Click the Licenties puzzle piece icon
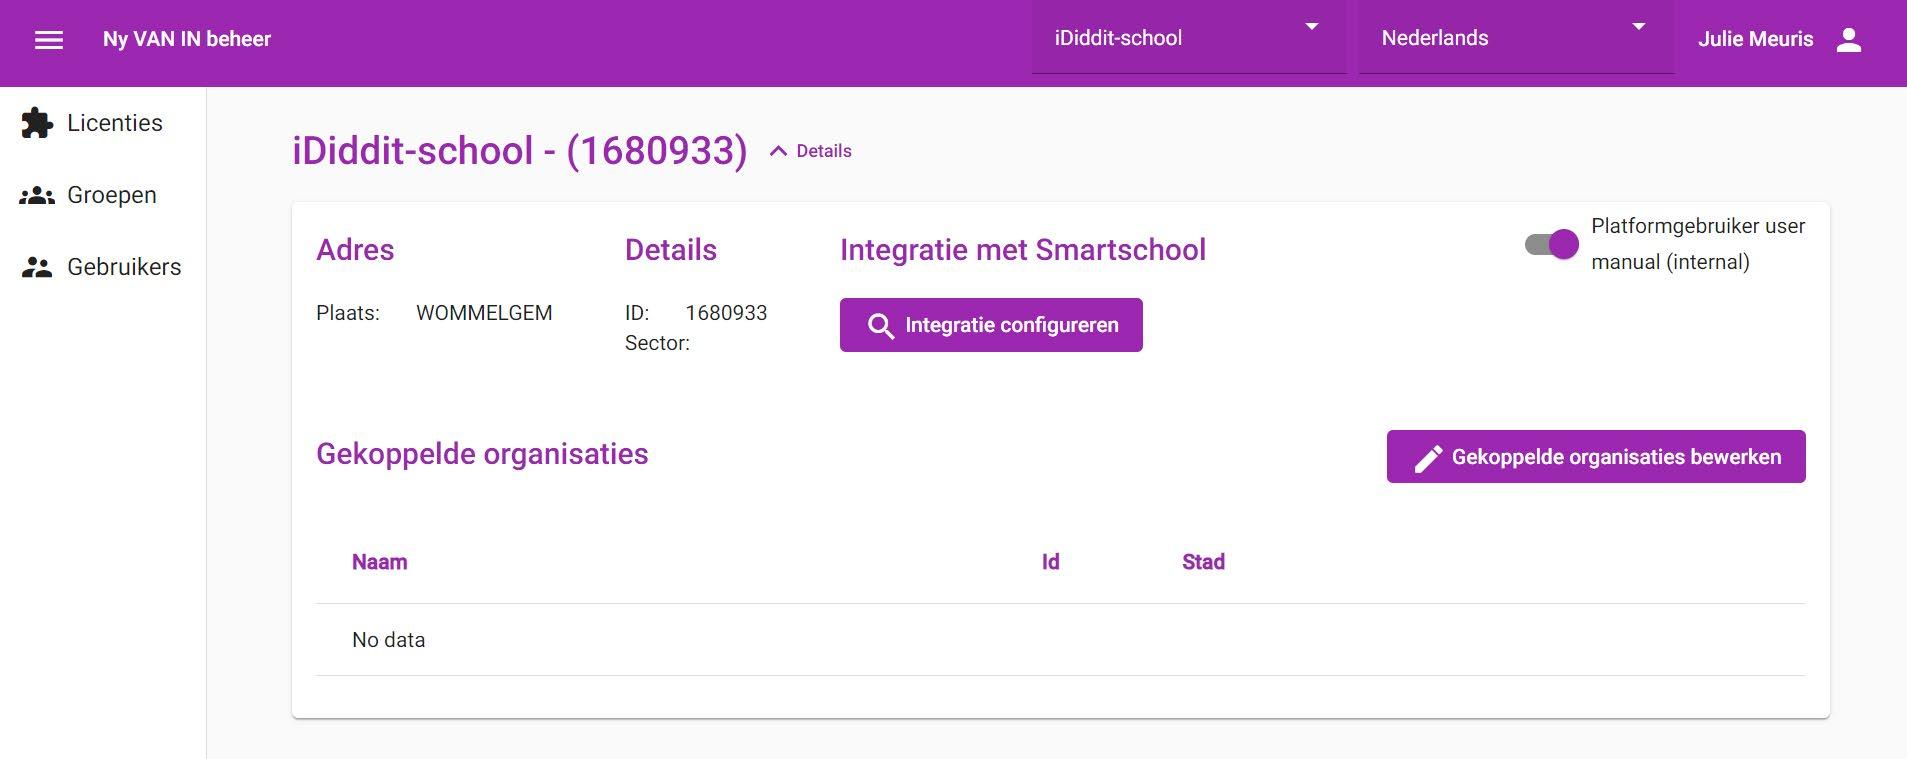Viewport: 1907px width, 759px height. coord(37,123)
